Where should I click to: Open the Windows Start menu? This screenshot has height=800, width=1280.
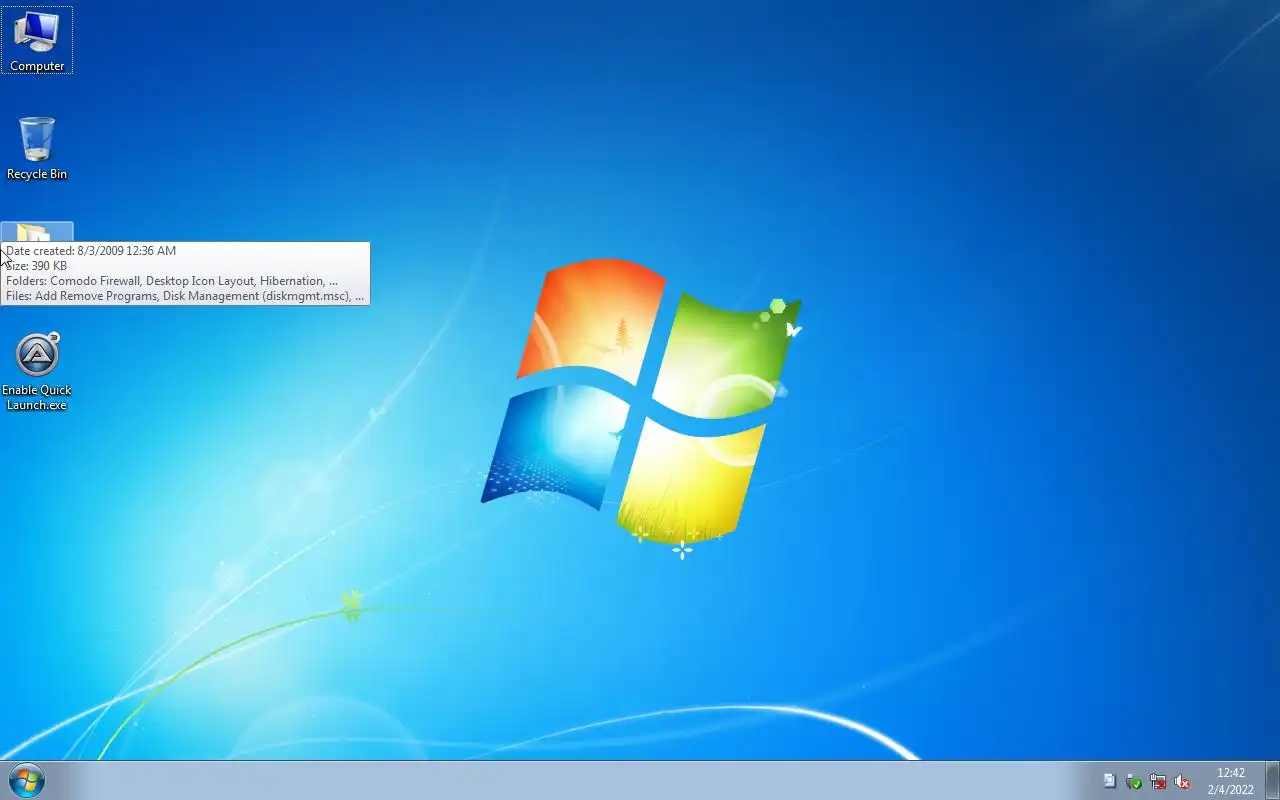[x=27, y=780]
